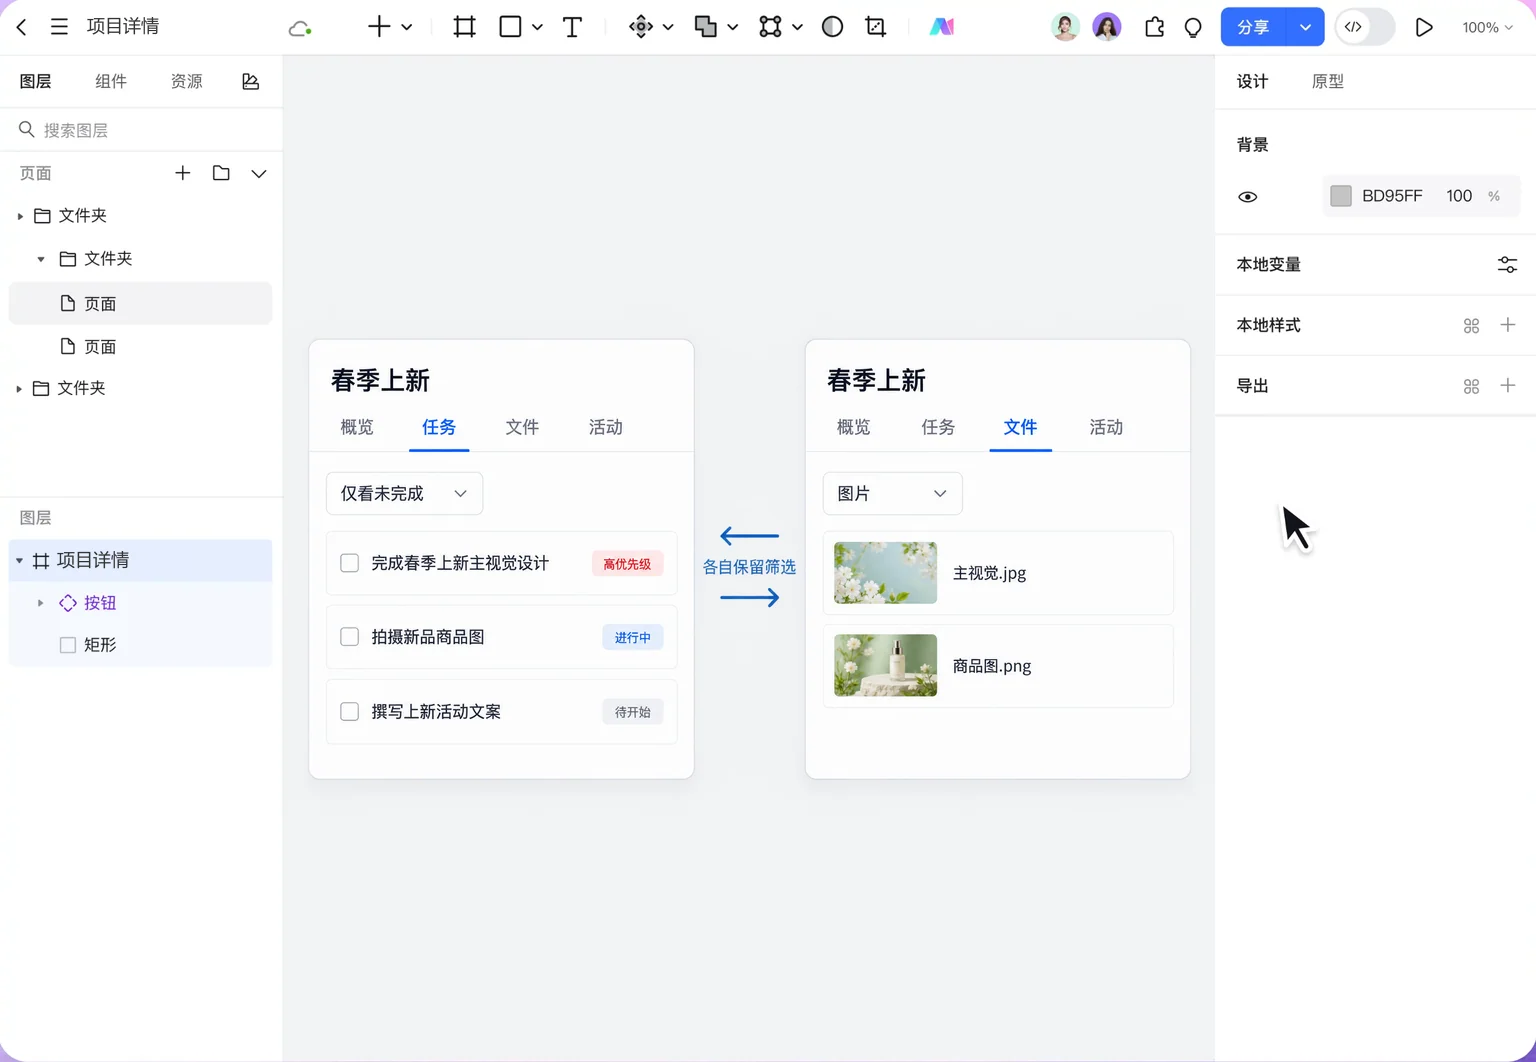Open the plugins puzzle icon
This screenshot has width=1536, height=1062.
[x=1154, y=27]
